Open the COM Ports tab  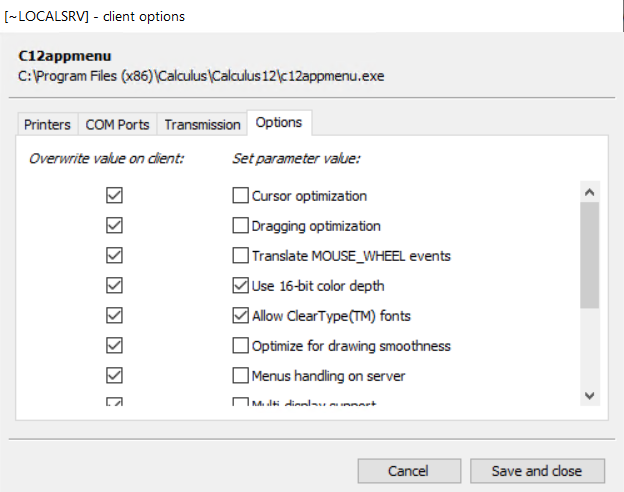pos(117,124)
